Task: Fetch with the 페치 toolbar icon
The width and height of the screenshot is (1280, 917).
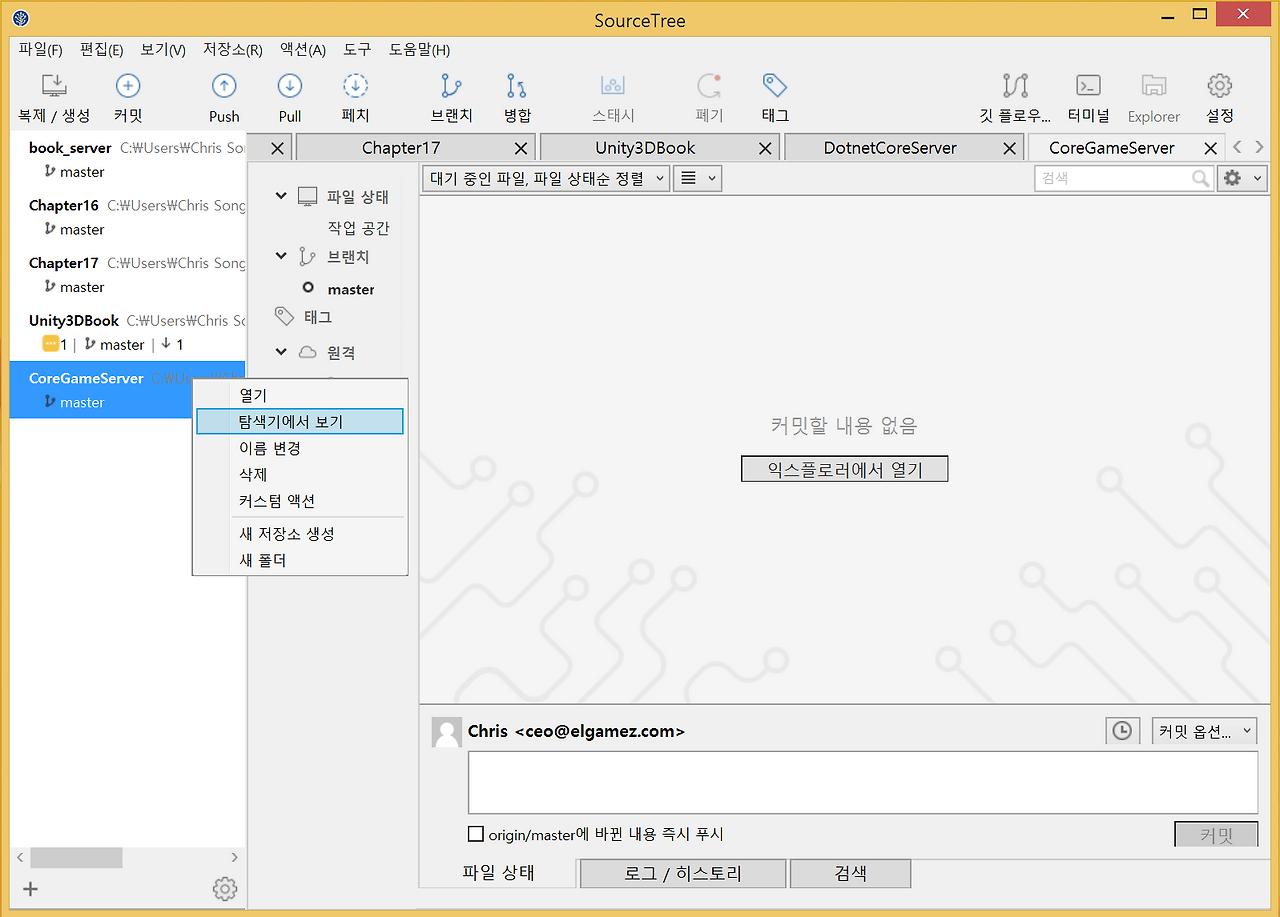Action: click(x=356, y=86)
